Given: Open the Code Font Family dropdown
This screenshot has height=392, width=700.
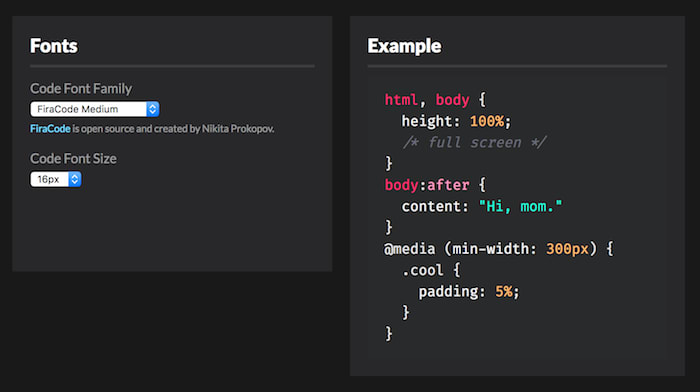Looking at the screenshot, I should 95,109.
